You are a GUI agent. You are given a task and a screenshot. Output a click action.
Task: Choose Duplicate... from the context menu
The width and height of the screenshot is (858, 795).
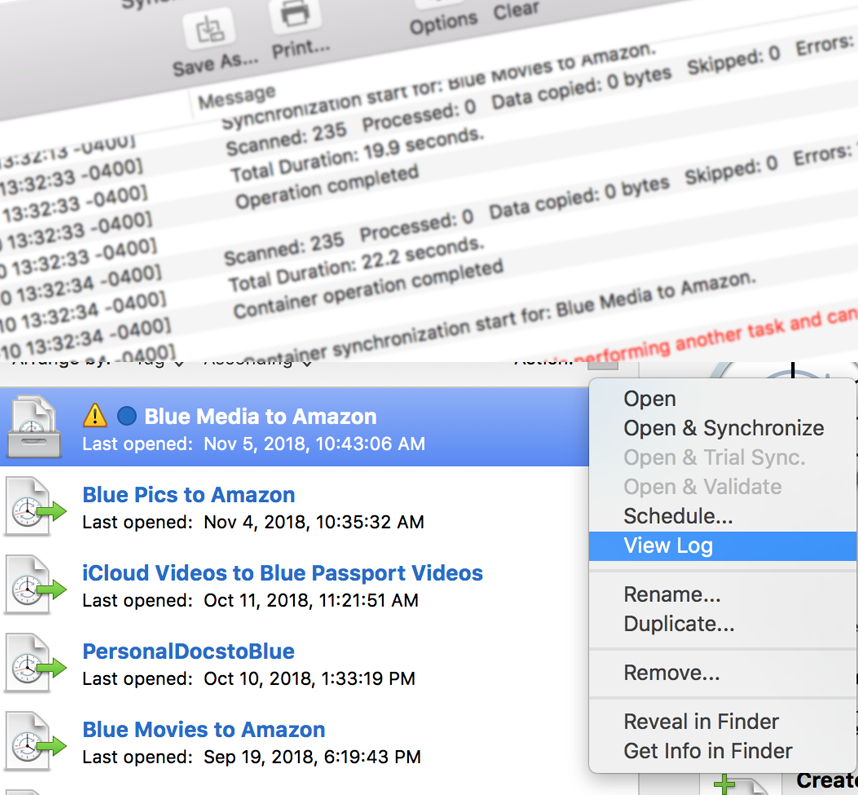click(x=722, y=624)
